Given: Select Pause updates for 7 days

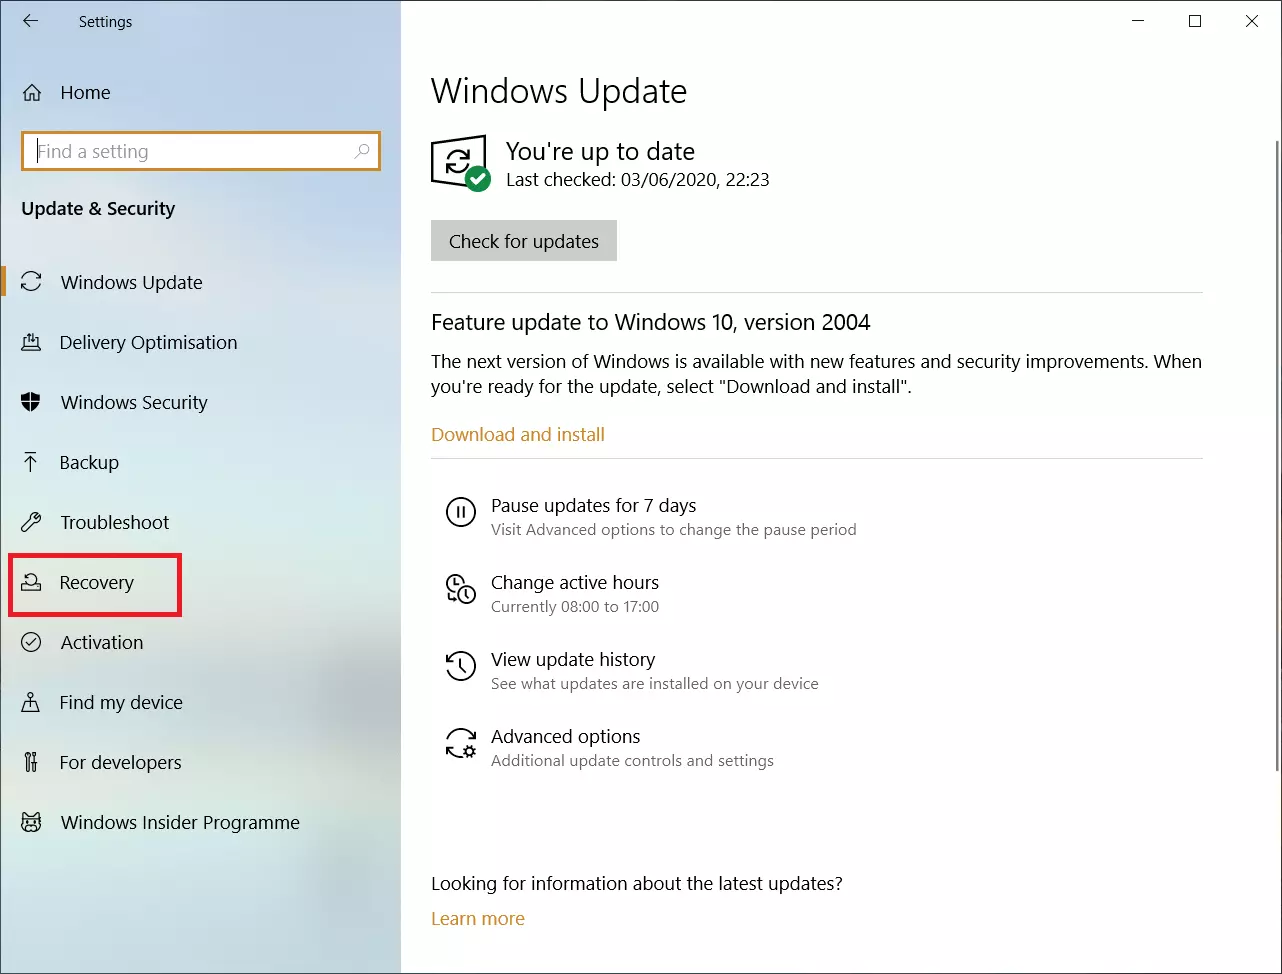Looking at the screenshot, I should click(651, 516).
